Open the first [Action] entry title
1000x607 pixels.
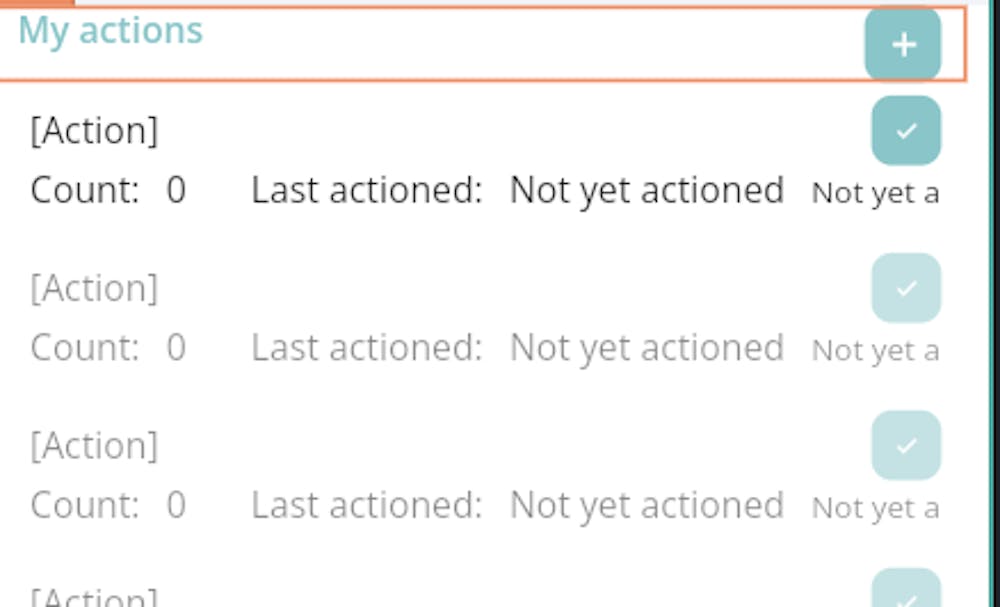[x=94, y=131]
